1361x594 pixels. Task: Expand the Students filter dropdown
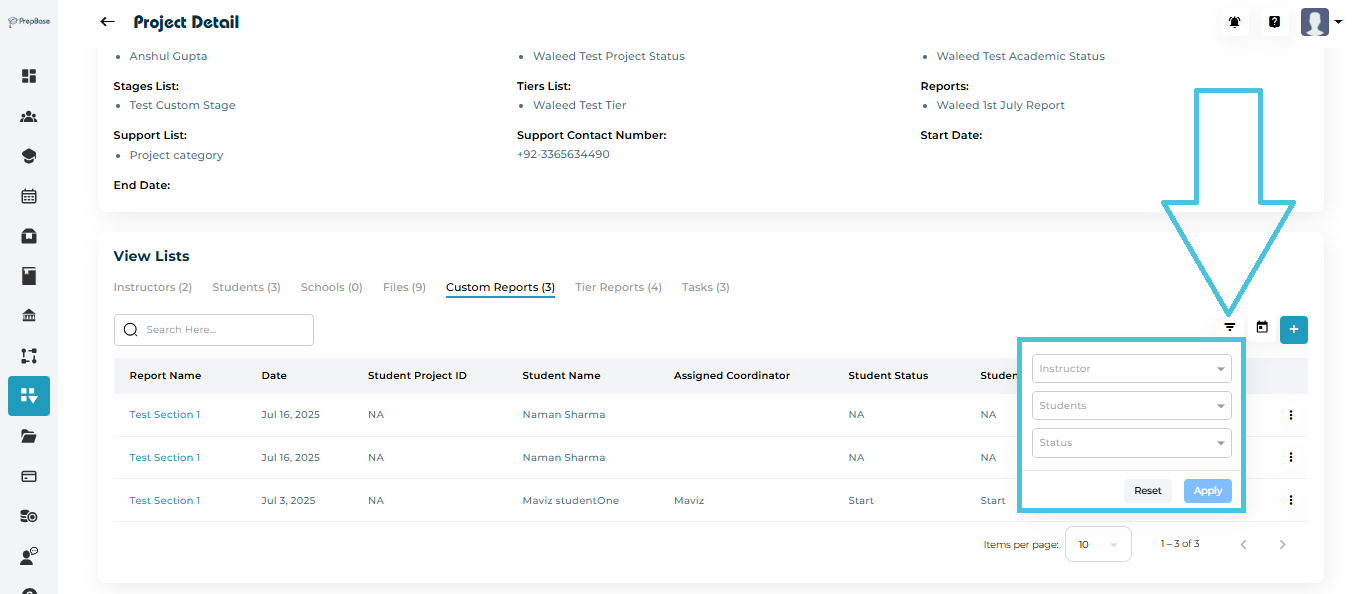click(x=1131, y=406)
